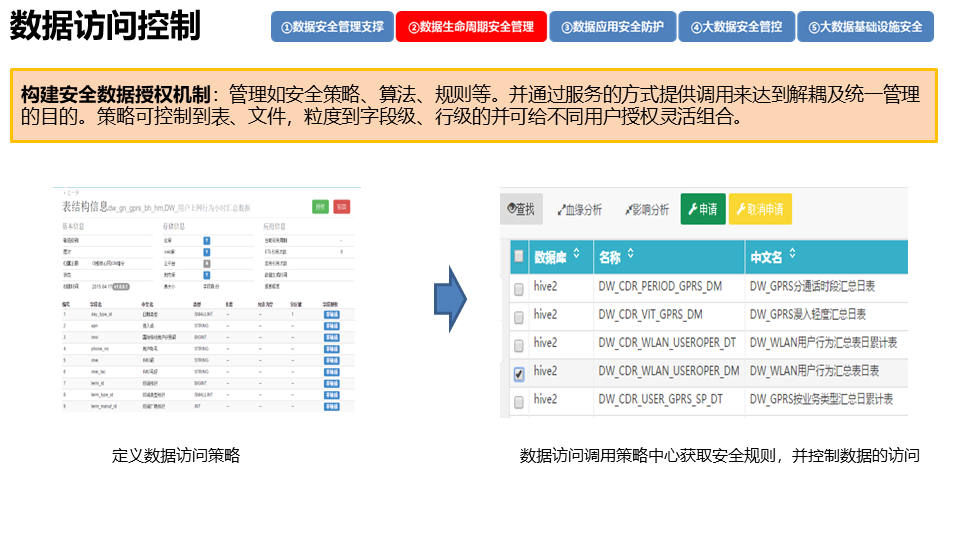Click the cell DW_CDR_VIT_GPRS_DM

pos(650,315)
